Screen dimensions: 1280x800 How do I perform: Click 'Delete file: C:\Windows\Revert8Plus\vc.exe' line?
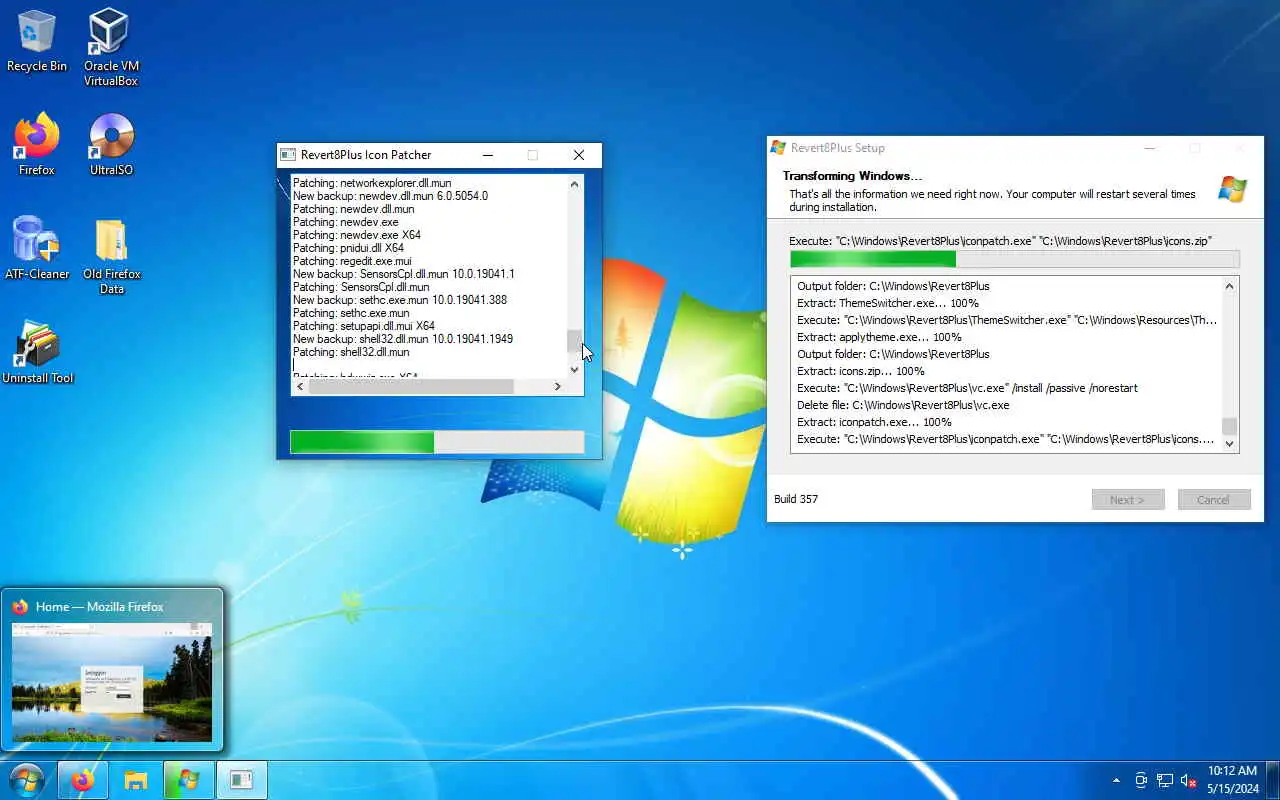click(x=903, y=405)
